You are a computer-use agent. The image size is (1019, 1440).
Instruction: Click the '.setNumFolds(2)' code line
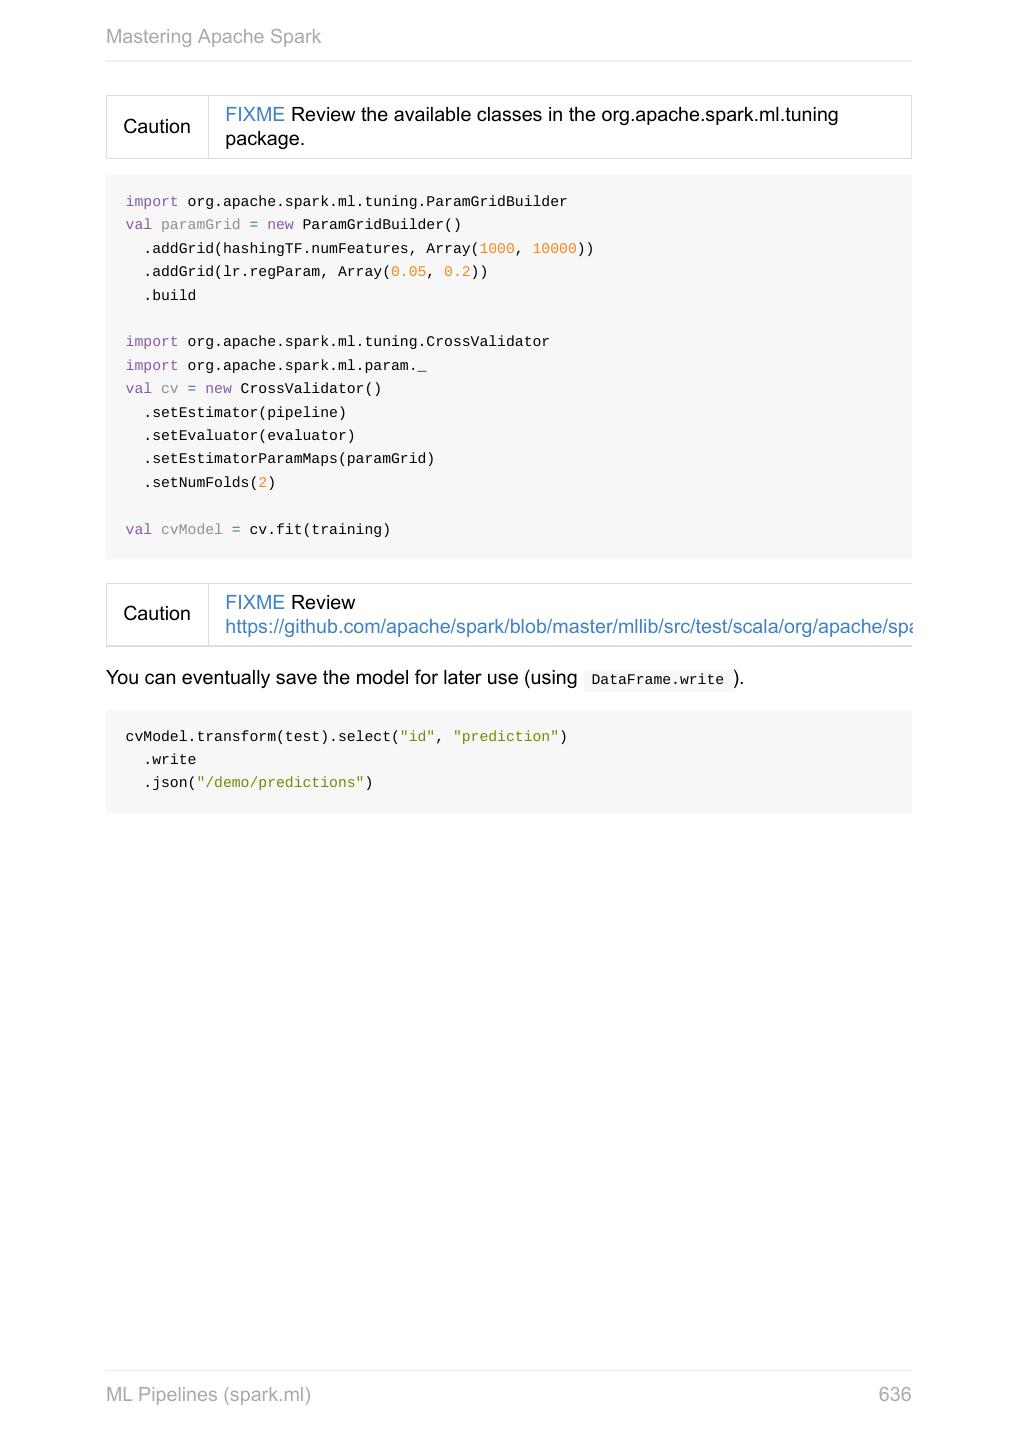(x=209, y=483)
